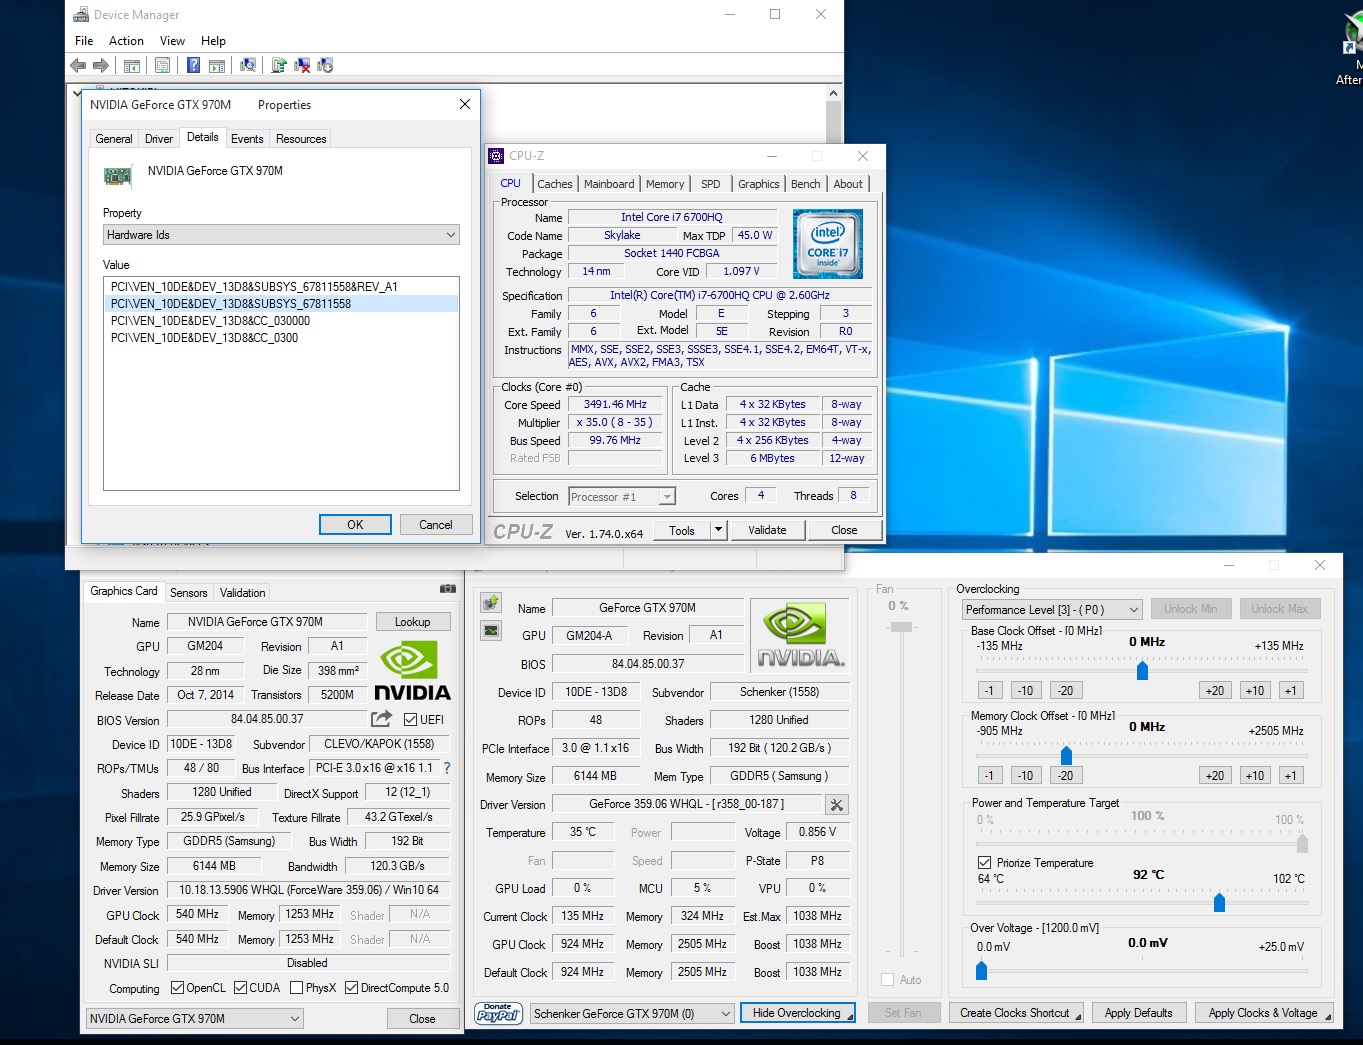Click the Memory Clock Offset slider handle
The width and height of the screenshot is (1363, 1045).
point(1066,755)
